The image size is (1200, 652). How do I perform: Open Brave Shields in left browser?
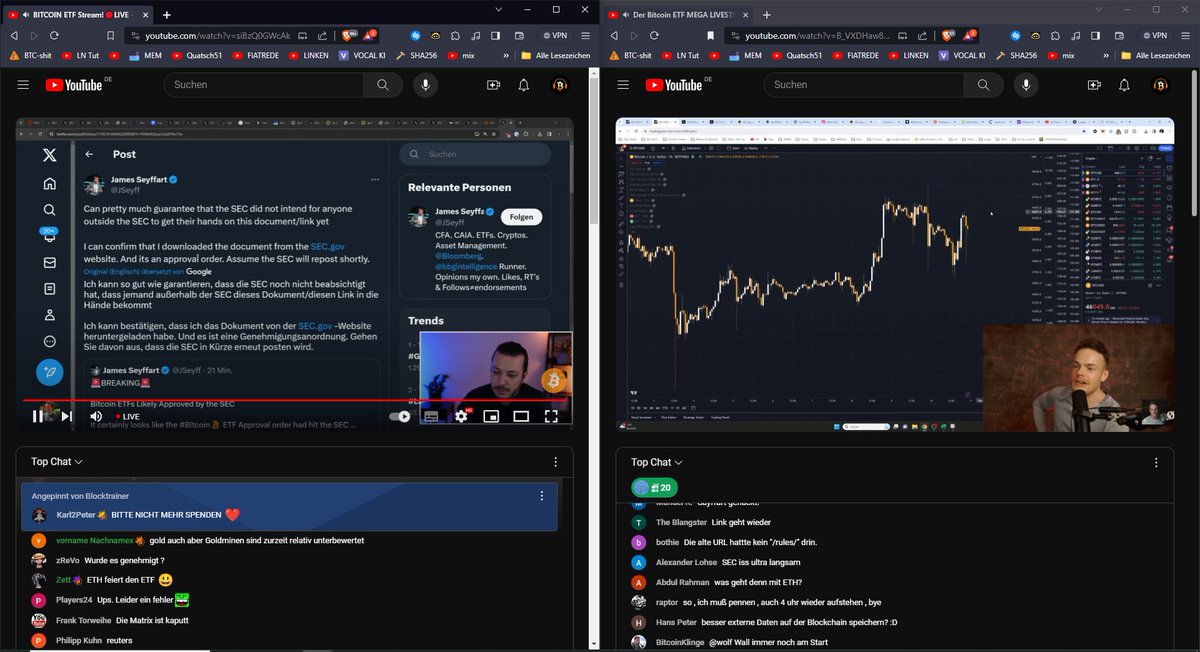point(350,35)
